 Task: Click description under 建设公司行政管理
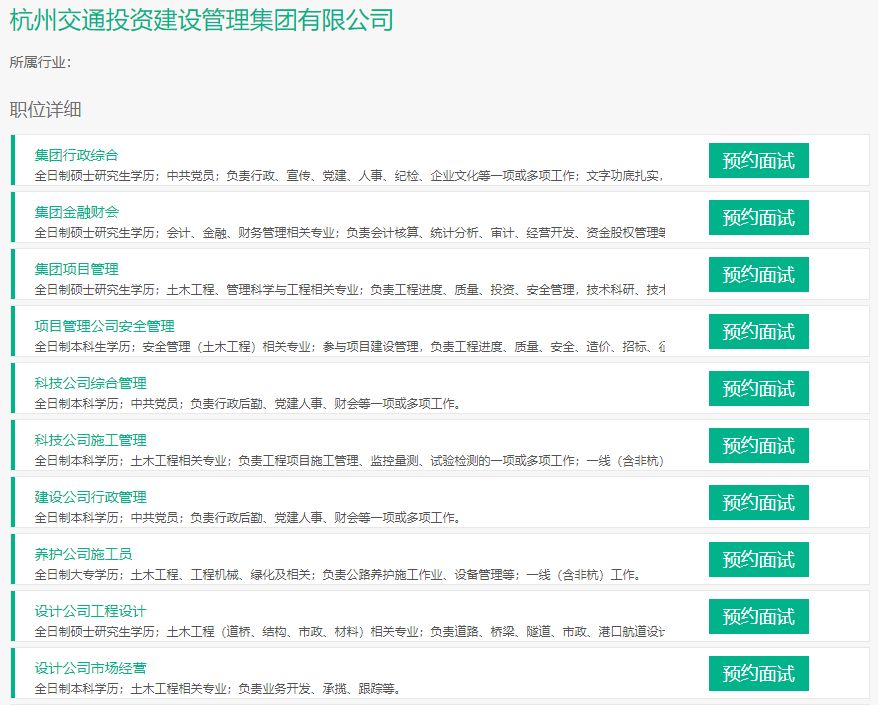[248, 518]
